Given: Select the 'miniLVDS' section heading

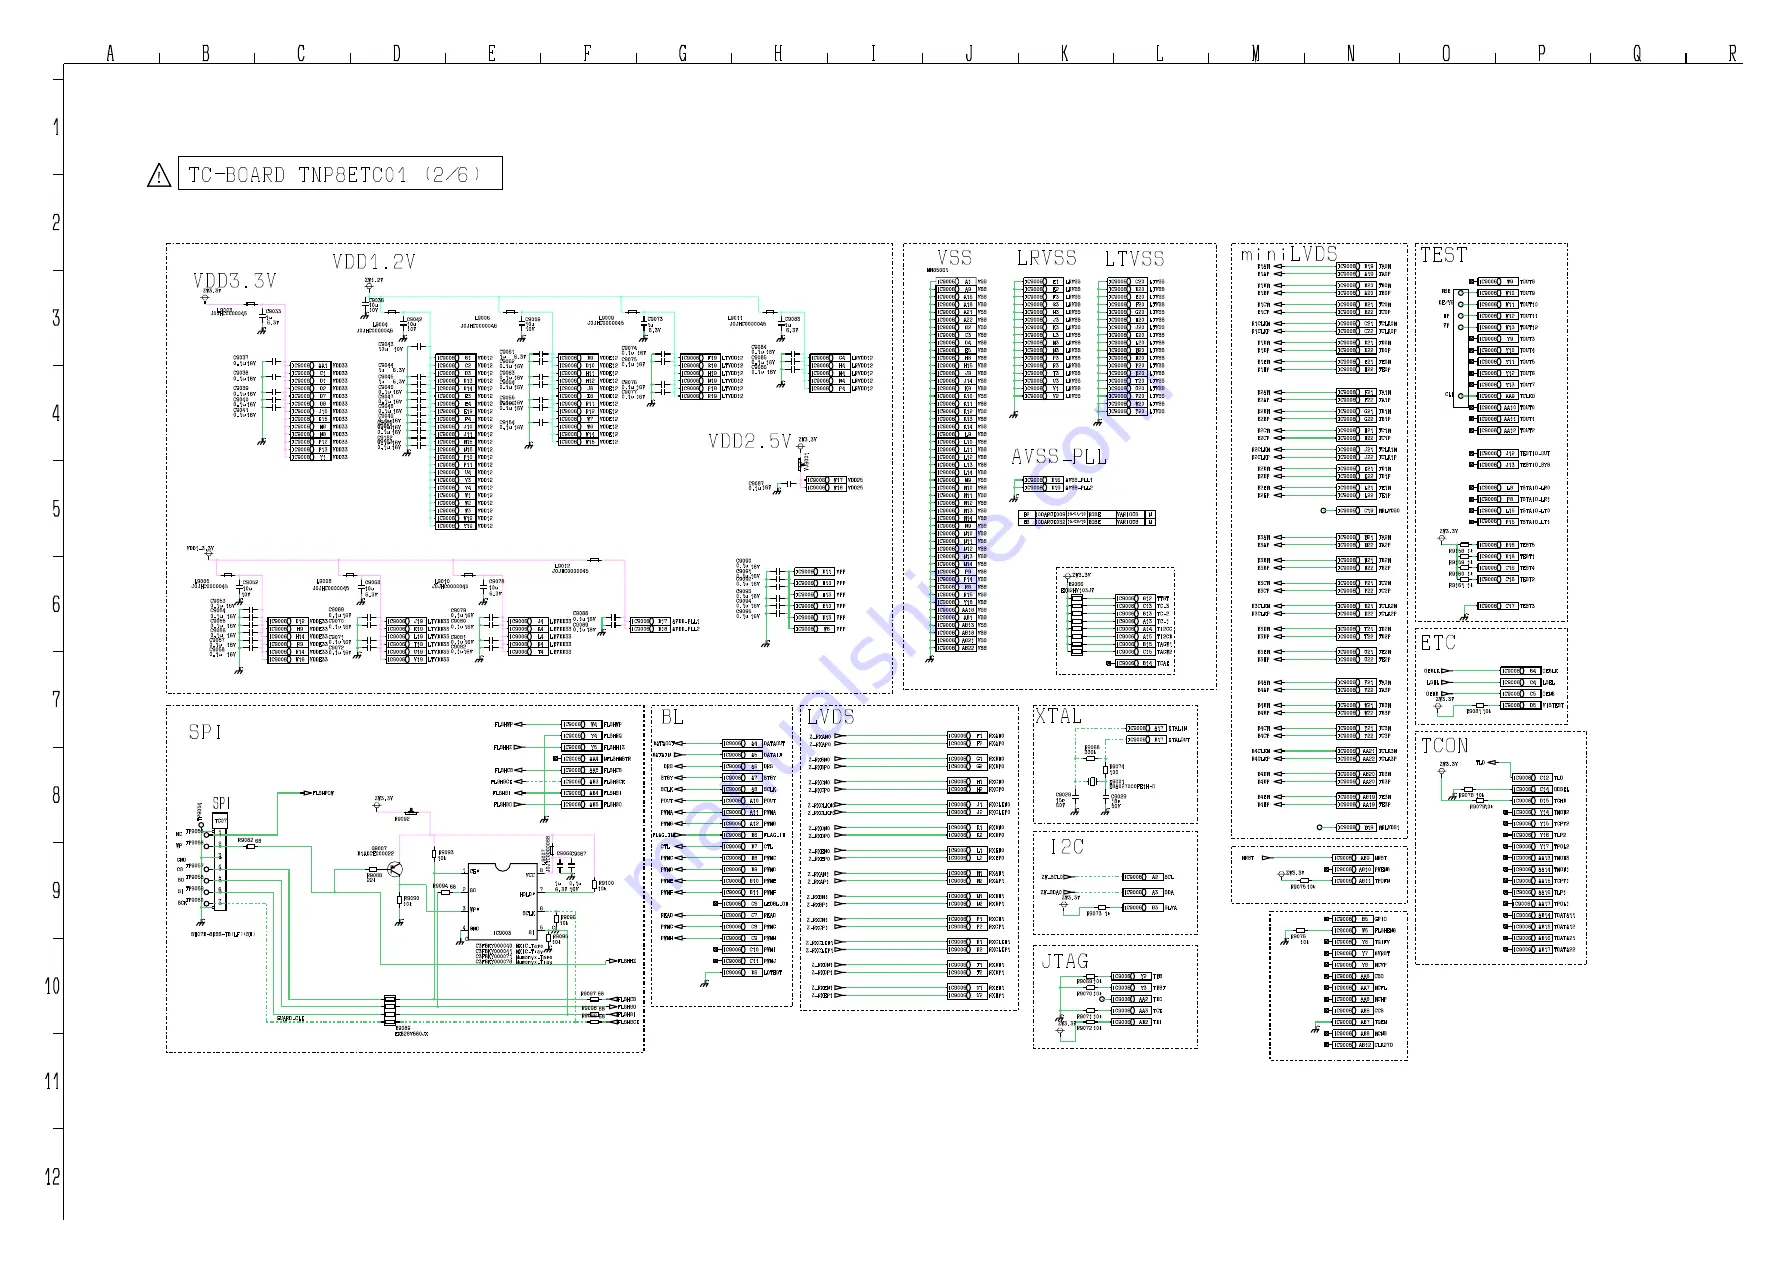Looking at the screenshot, I should click(1289, 254).
